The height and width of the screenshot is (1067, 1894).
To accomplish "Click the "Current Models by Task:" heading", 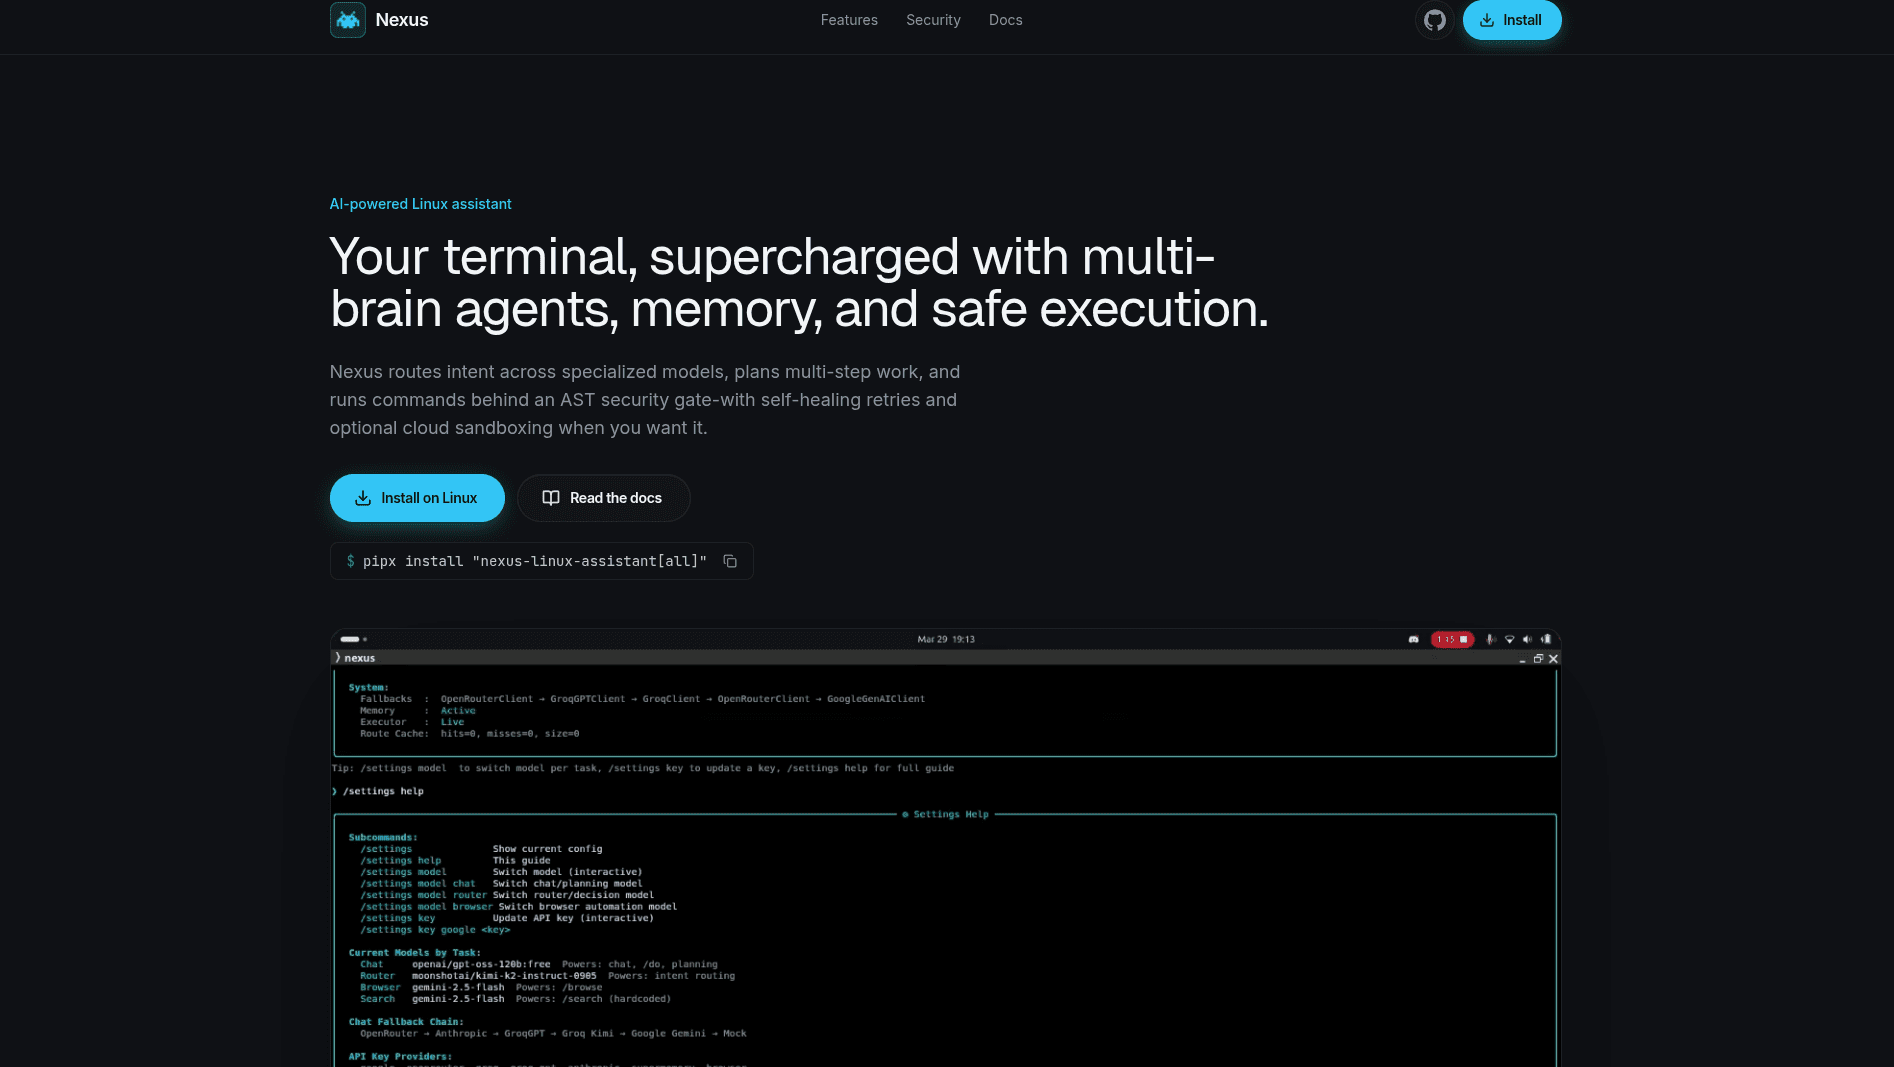I will tap(414, 953).
